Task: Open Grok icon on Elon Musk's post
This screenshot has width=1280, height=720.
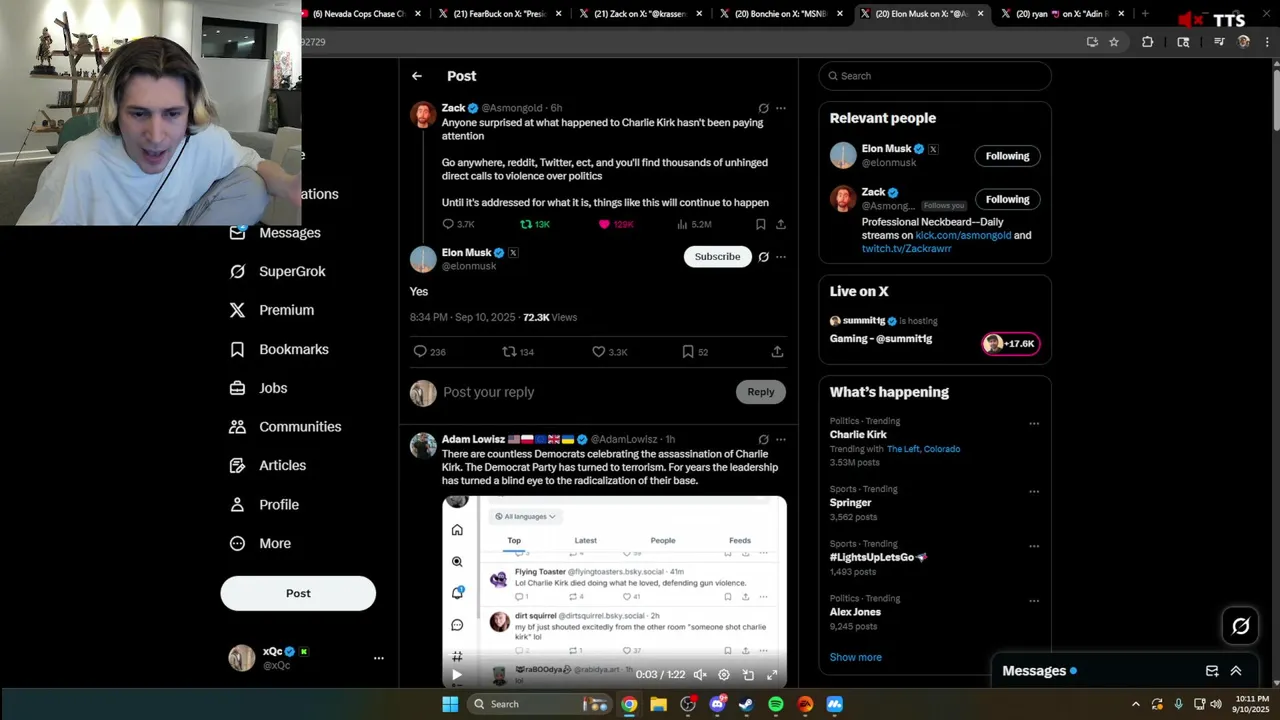Action: point(763,257)
